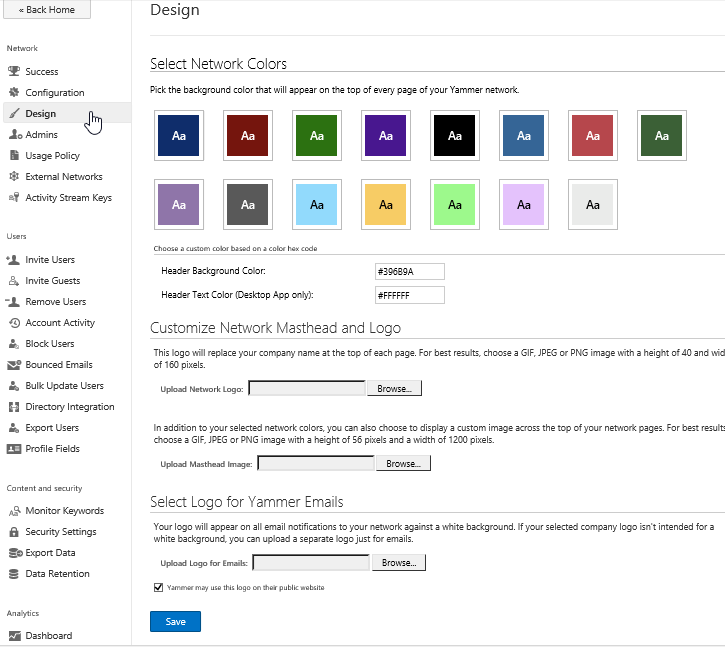The image size is (725, 647).
Task: Click the Admins person icon
Action: pyautogui.click(x=14, y=135)
